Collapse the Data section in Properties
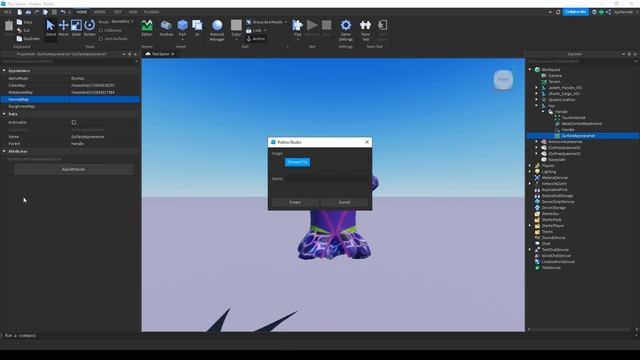 click(x=4, y=114)
